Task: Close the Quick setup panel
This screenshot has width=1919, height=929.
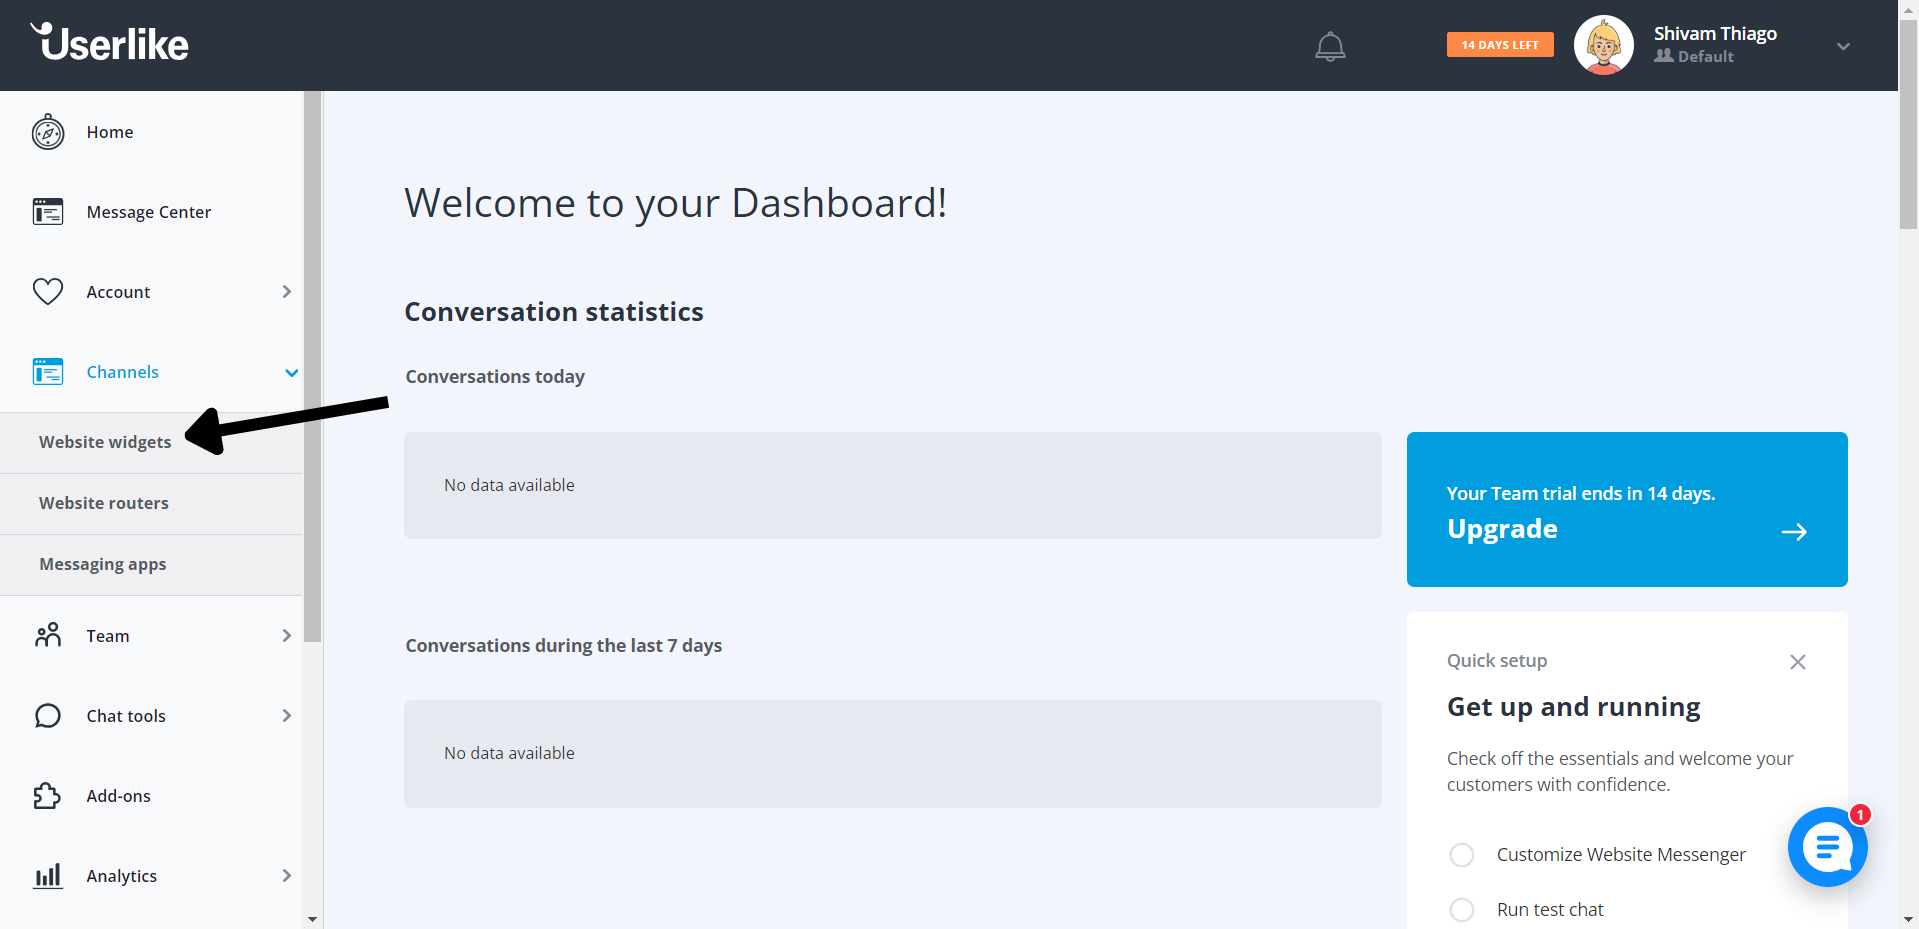Action: pos(1798,662)
